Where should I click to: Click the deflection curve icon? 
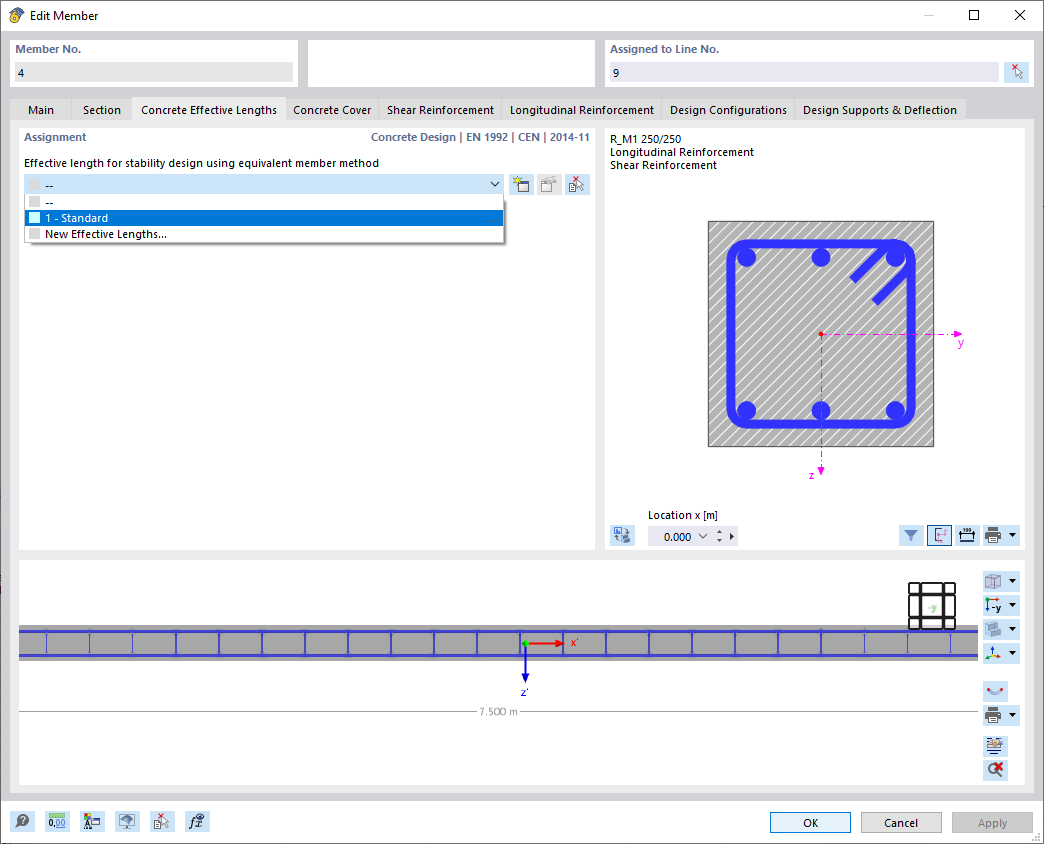[x=995, y=691]
